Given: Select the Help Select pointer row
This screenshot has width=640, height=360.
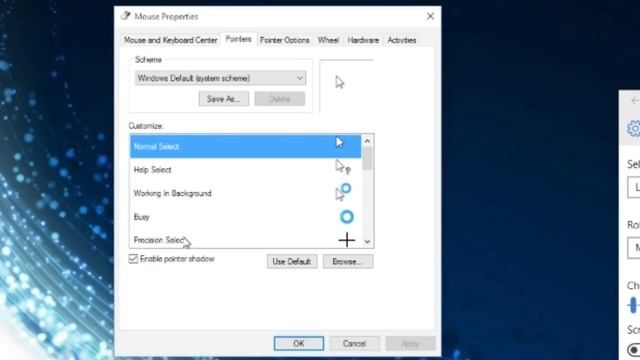Looking at the screenshot, I should pyautogui.click(x=245, y=169).
